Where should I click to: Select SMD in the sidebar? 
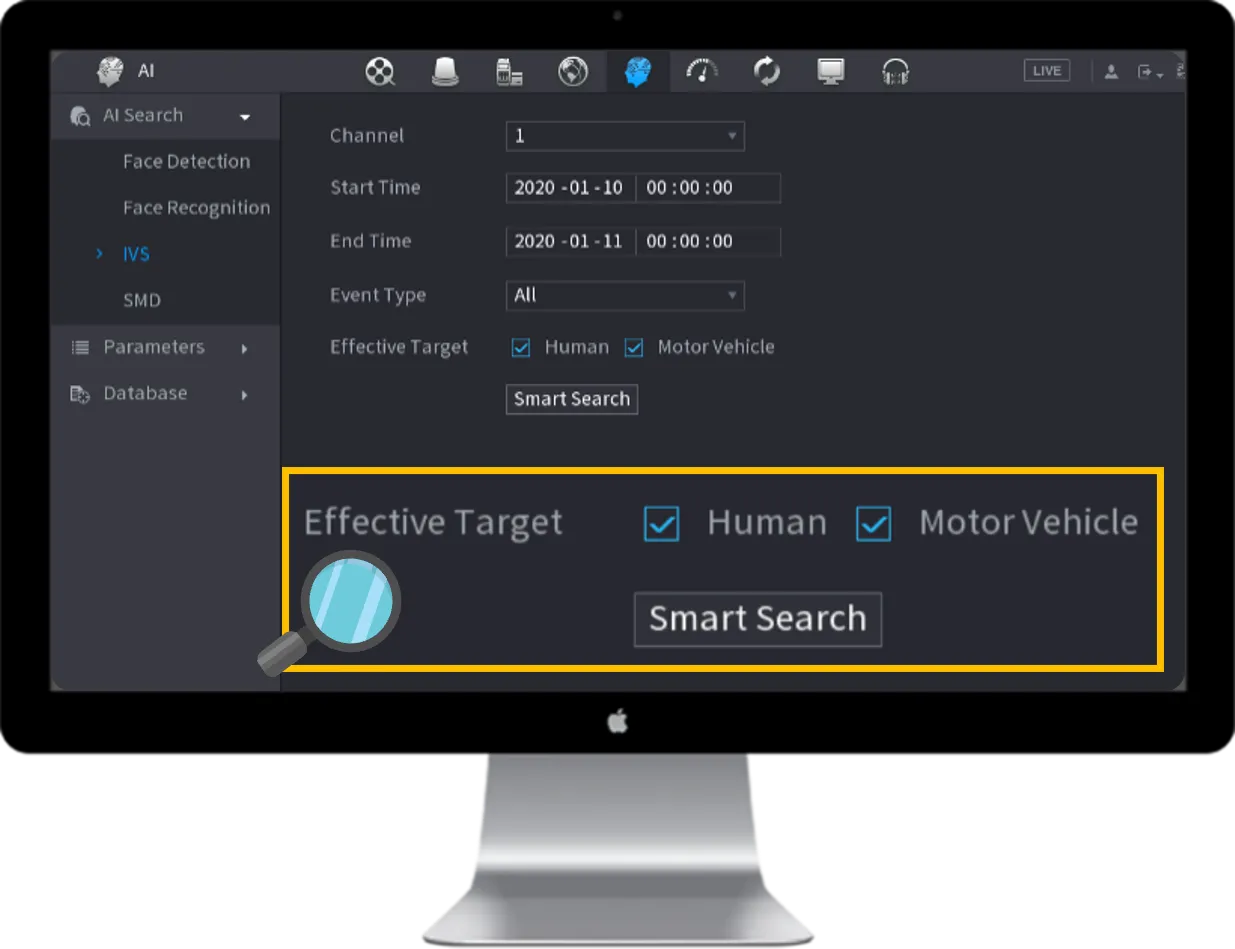point(141,300)
